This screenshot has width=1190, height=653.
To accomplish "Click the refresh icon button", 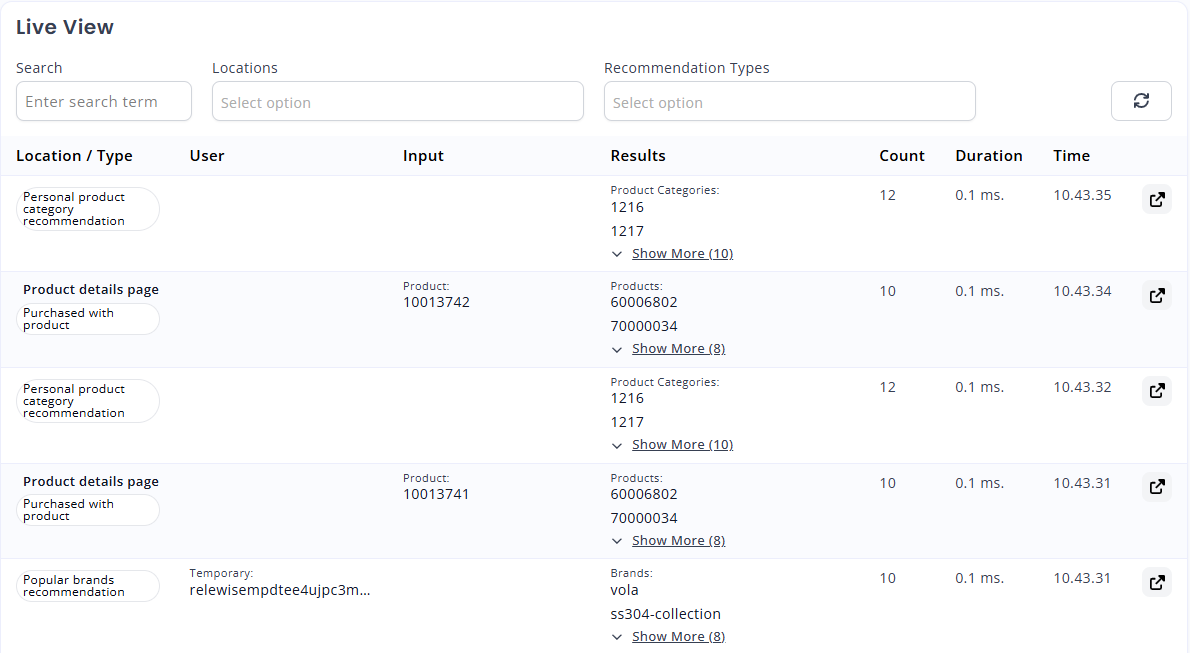I will click(x=1141, y=101).
